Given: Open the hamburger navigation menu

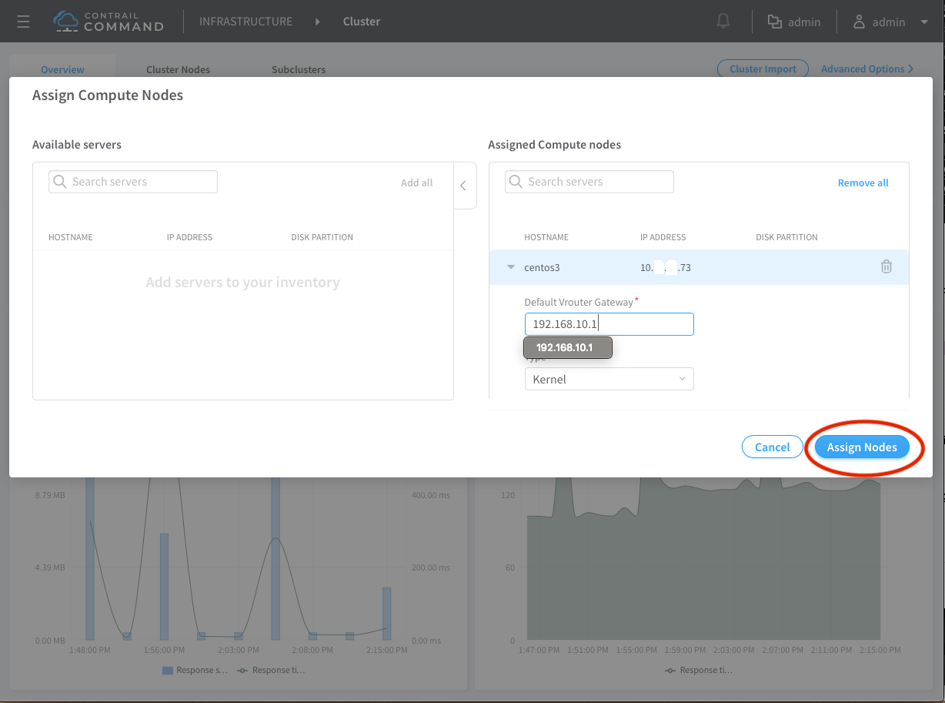Looking at the screenshot, I should click(23, 21).
